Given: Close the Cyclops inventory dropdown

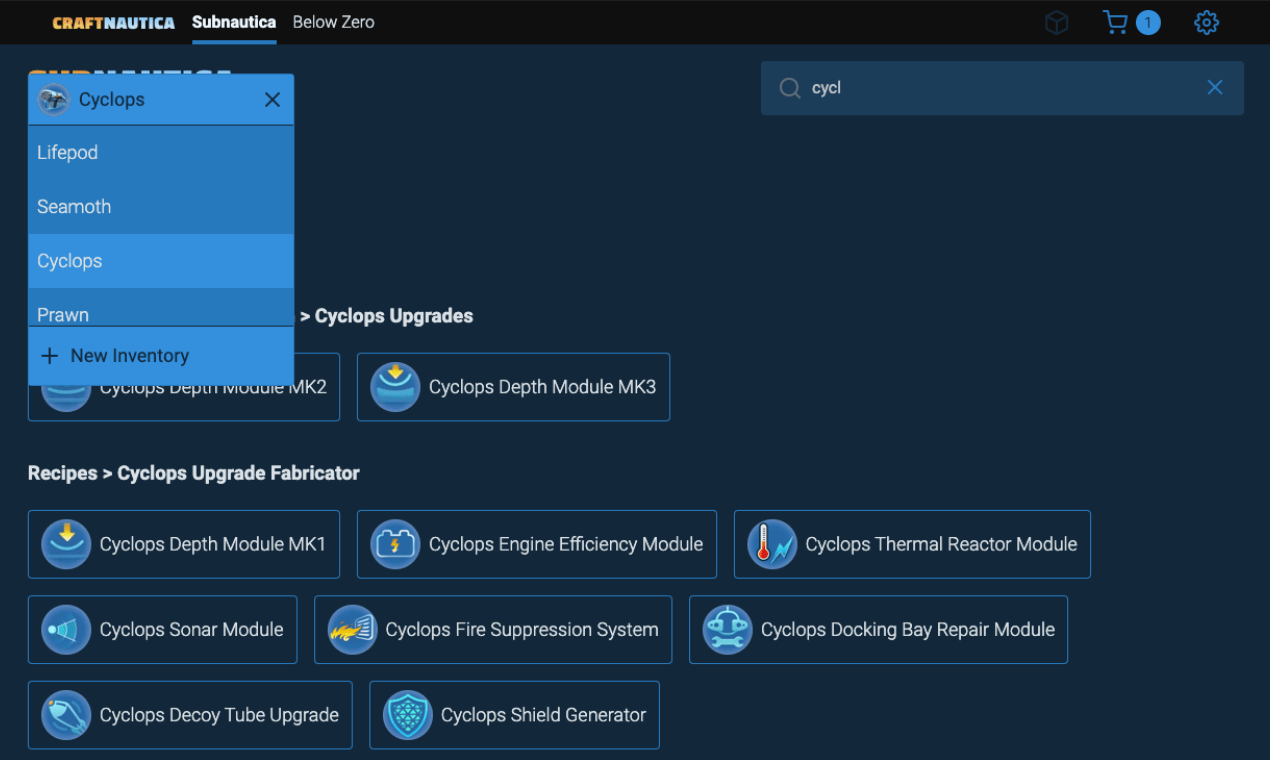Looking at the screenshot, I should point(272,100).
